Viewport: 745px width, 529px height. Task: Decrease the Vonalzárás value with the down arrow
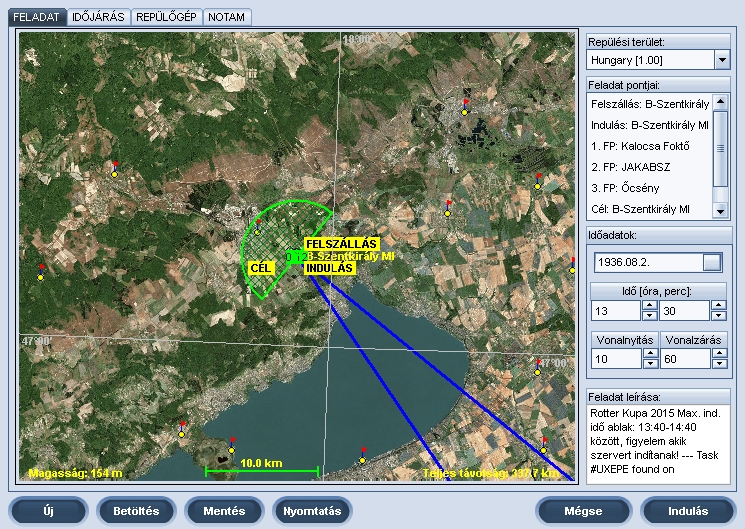pyautogui.click(x=718, y=363)
